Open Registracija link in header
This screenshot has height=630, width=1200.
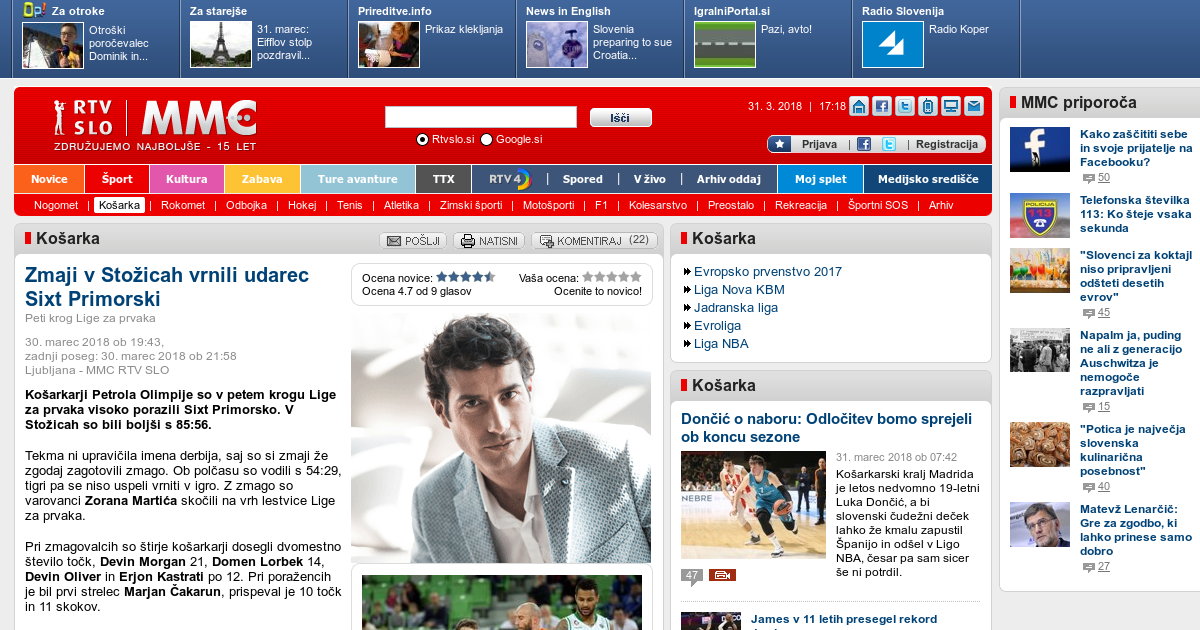[x=946, y=144]
